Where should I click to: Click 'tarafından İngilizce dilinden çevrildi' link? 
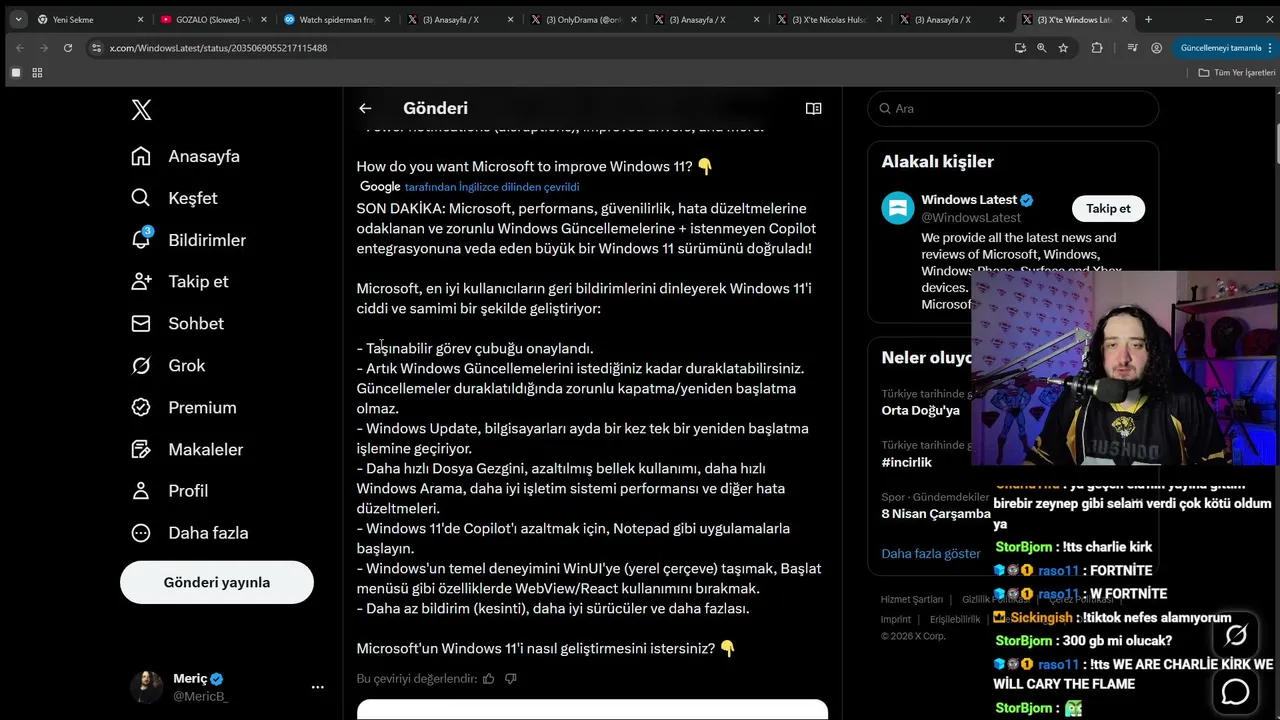click(x=492, y=187)
